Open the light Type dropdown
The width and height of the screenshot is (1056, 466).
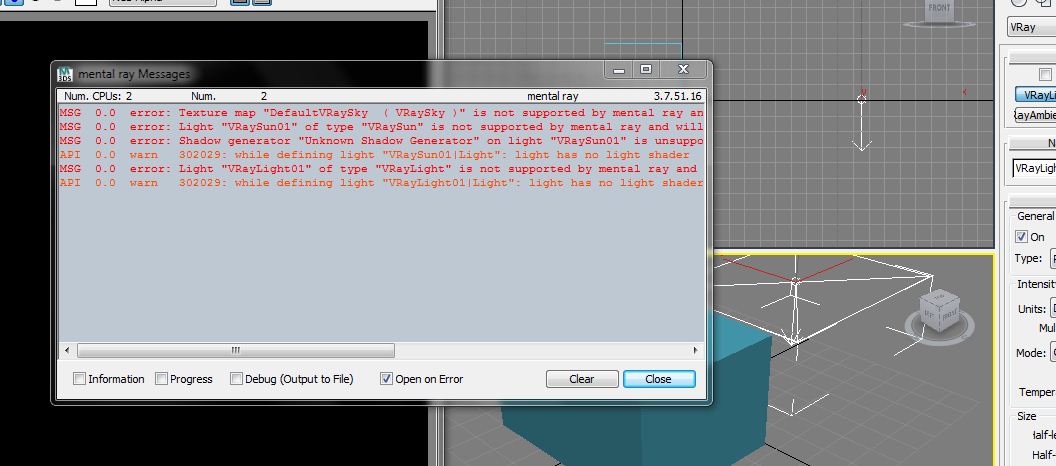coord(1053,259)
